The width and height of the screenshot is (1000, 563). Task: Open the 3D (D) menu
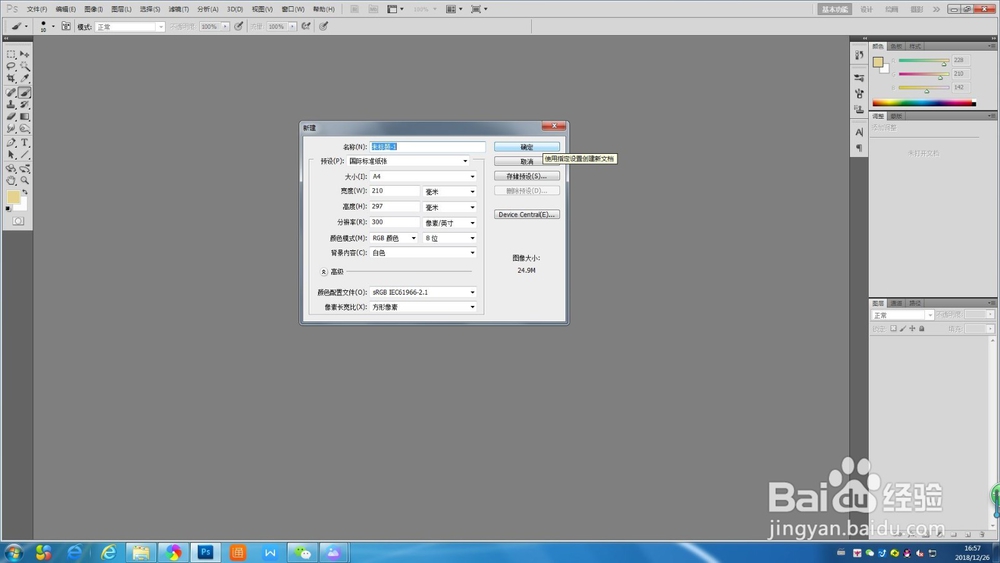[235, 9]
